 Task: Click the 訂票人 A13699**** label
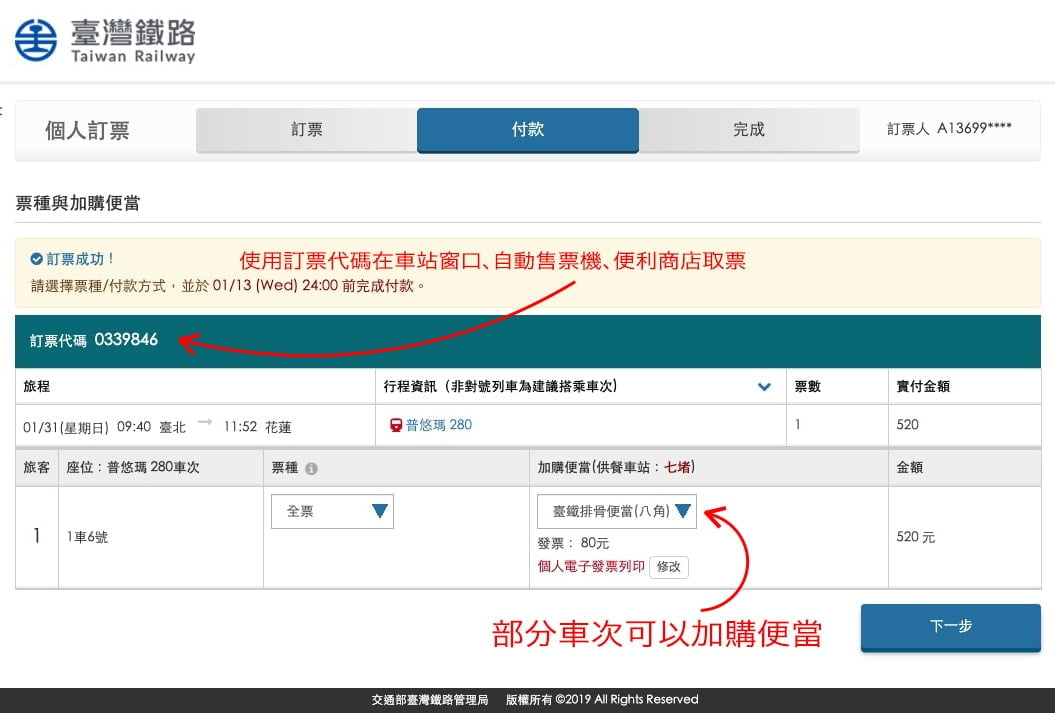949,128
